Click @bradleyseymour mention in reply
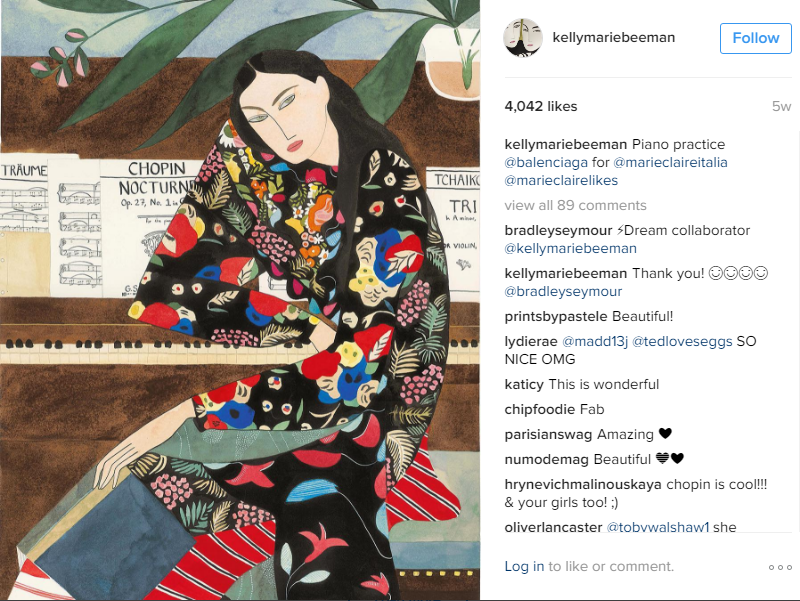Image resolution: width=800 pixels, height=601 pixels. tap(563, 291)
